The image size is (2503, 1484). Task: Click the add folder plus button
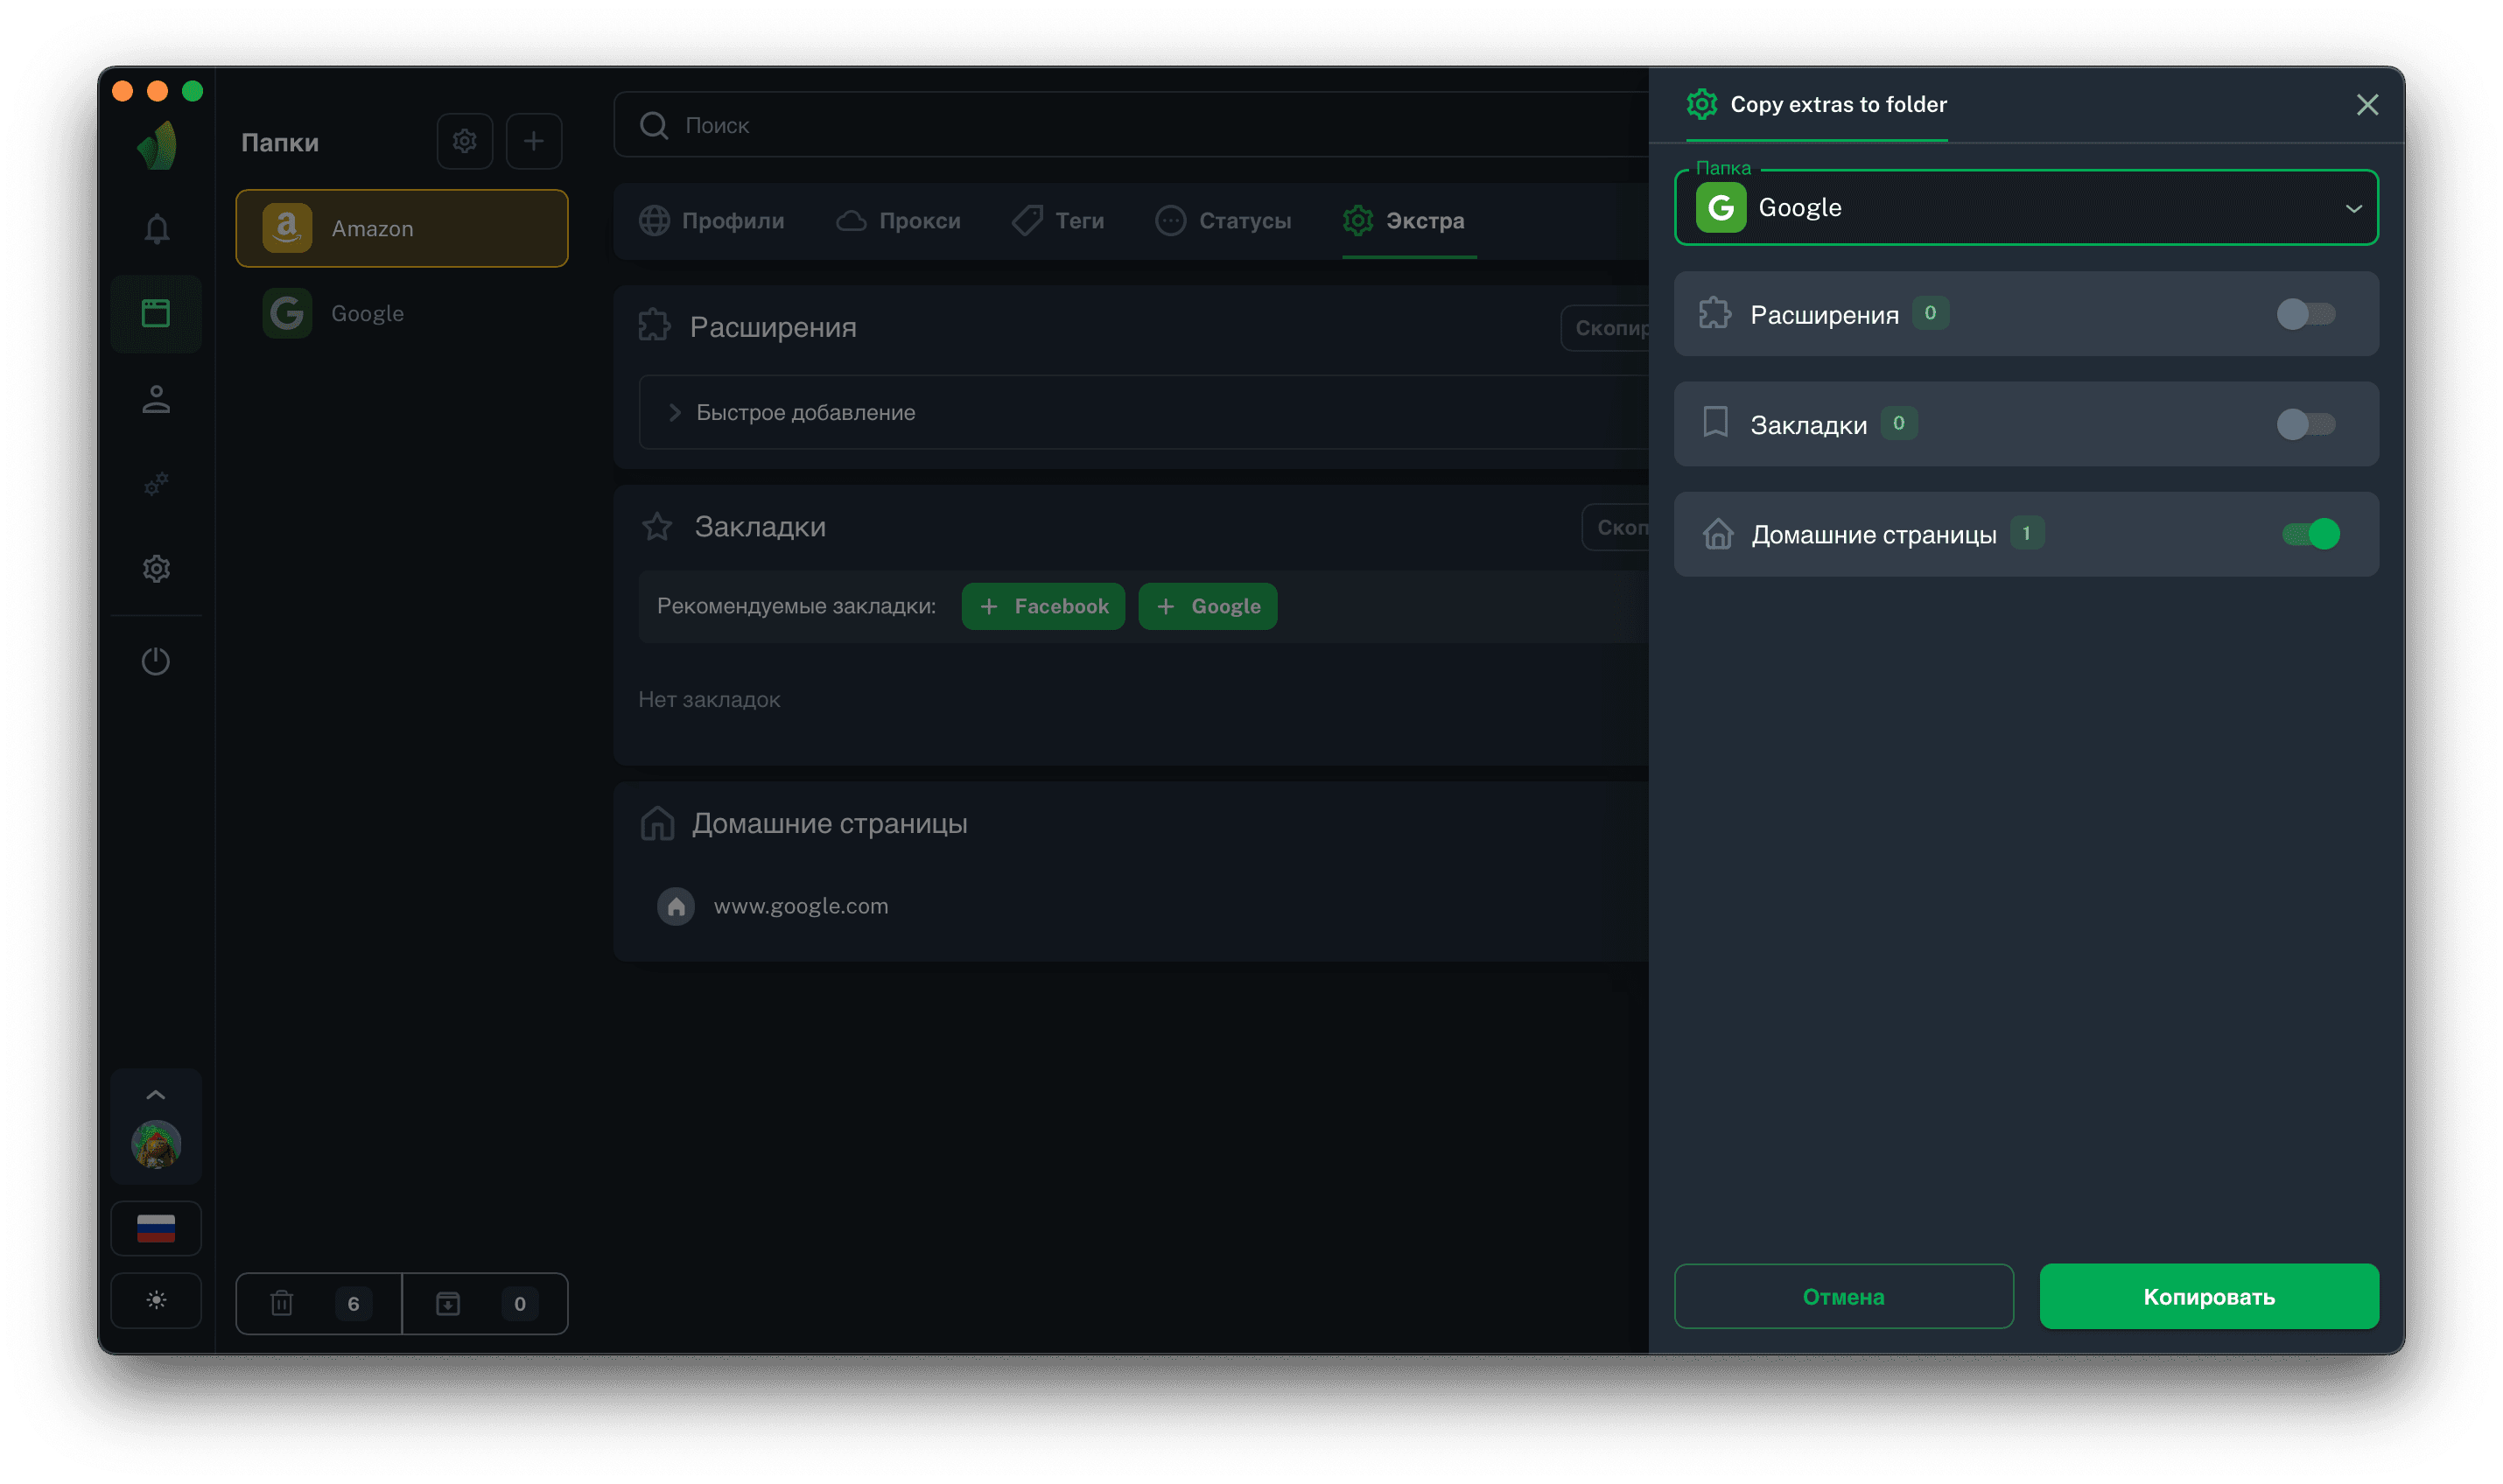(533, 141)
